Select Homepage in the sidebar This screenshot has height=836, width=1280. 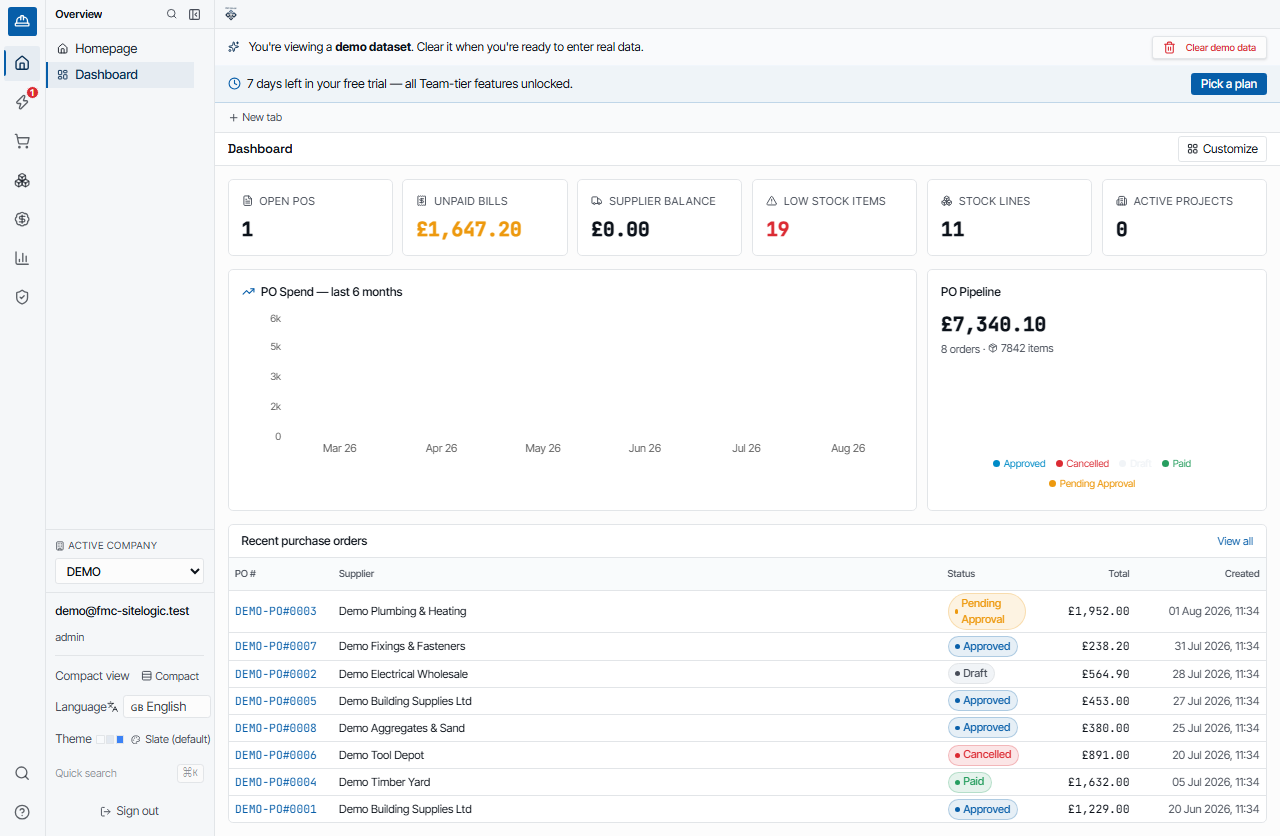point(120,49)
